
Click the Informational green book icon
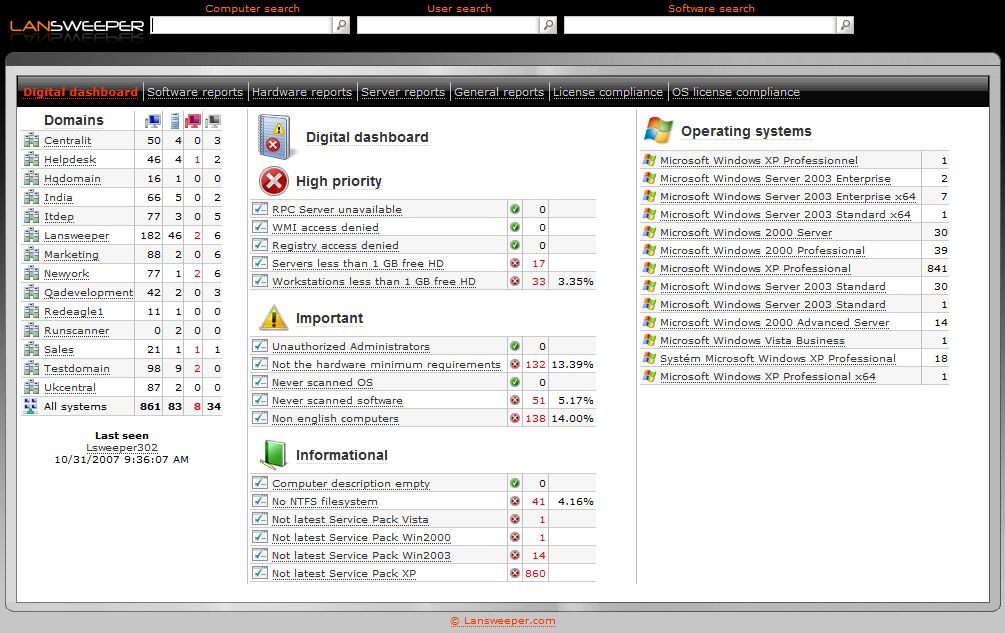point(274,454)
